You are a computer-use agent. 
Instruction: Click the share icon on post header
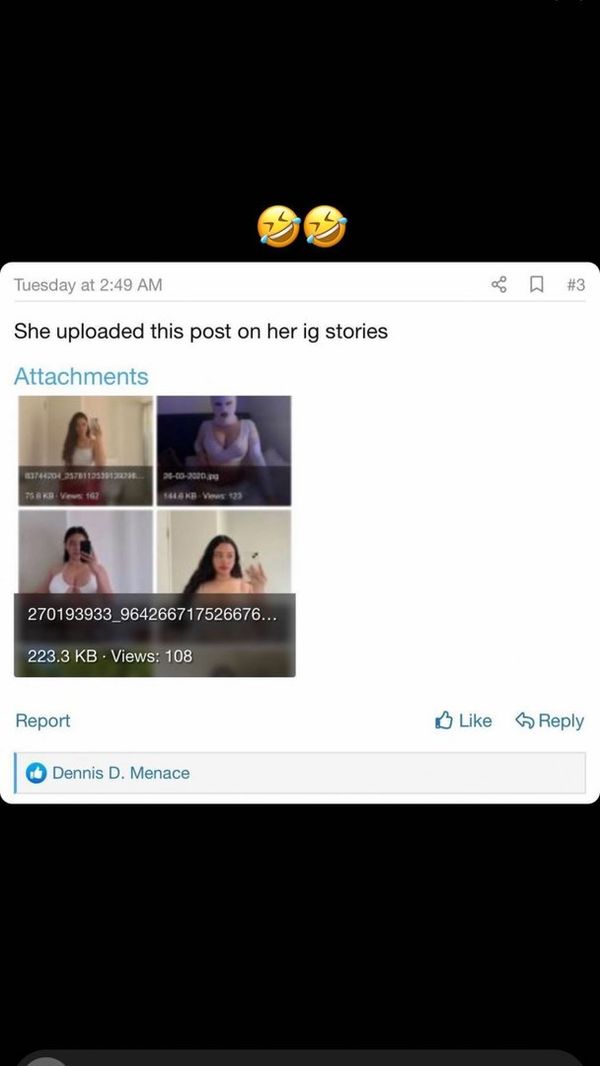499,284
